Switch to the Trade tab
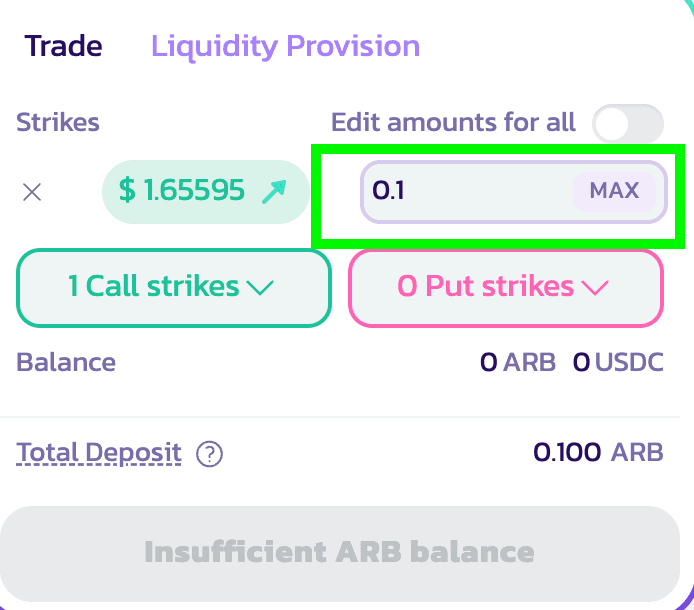This screenshot has width=694, height=610. click(64, 46)
